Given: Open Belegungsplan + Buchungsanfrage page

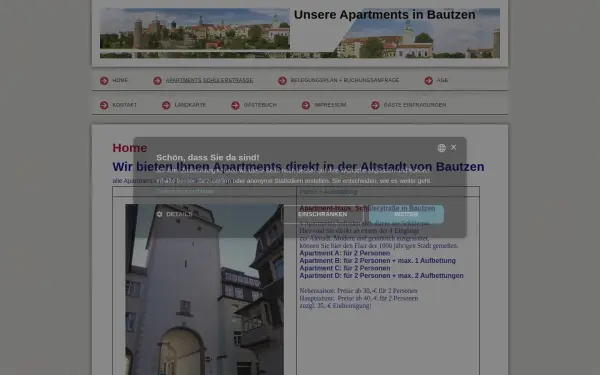Looking at the screenshot, I should [345, 80].
